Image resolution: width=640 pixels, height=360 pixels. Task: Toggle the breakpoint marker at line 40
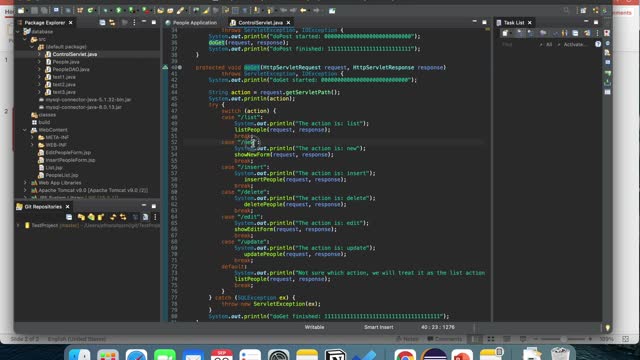coord(180,67)
